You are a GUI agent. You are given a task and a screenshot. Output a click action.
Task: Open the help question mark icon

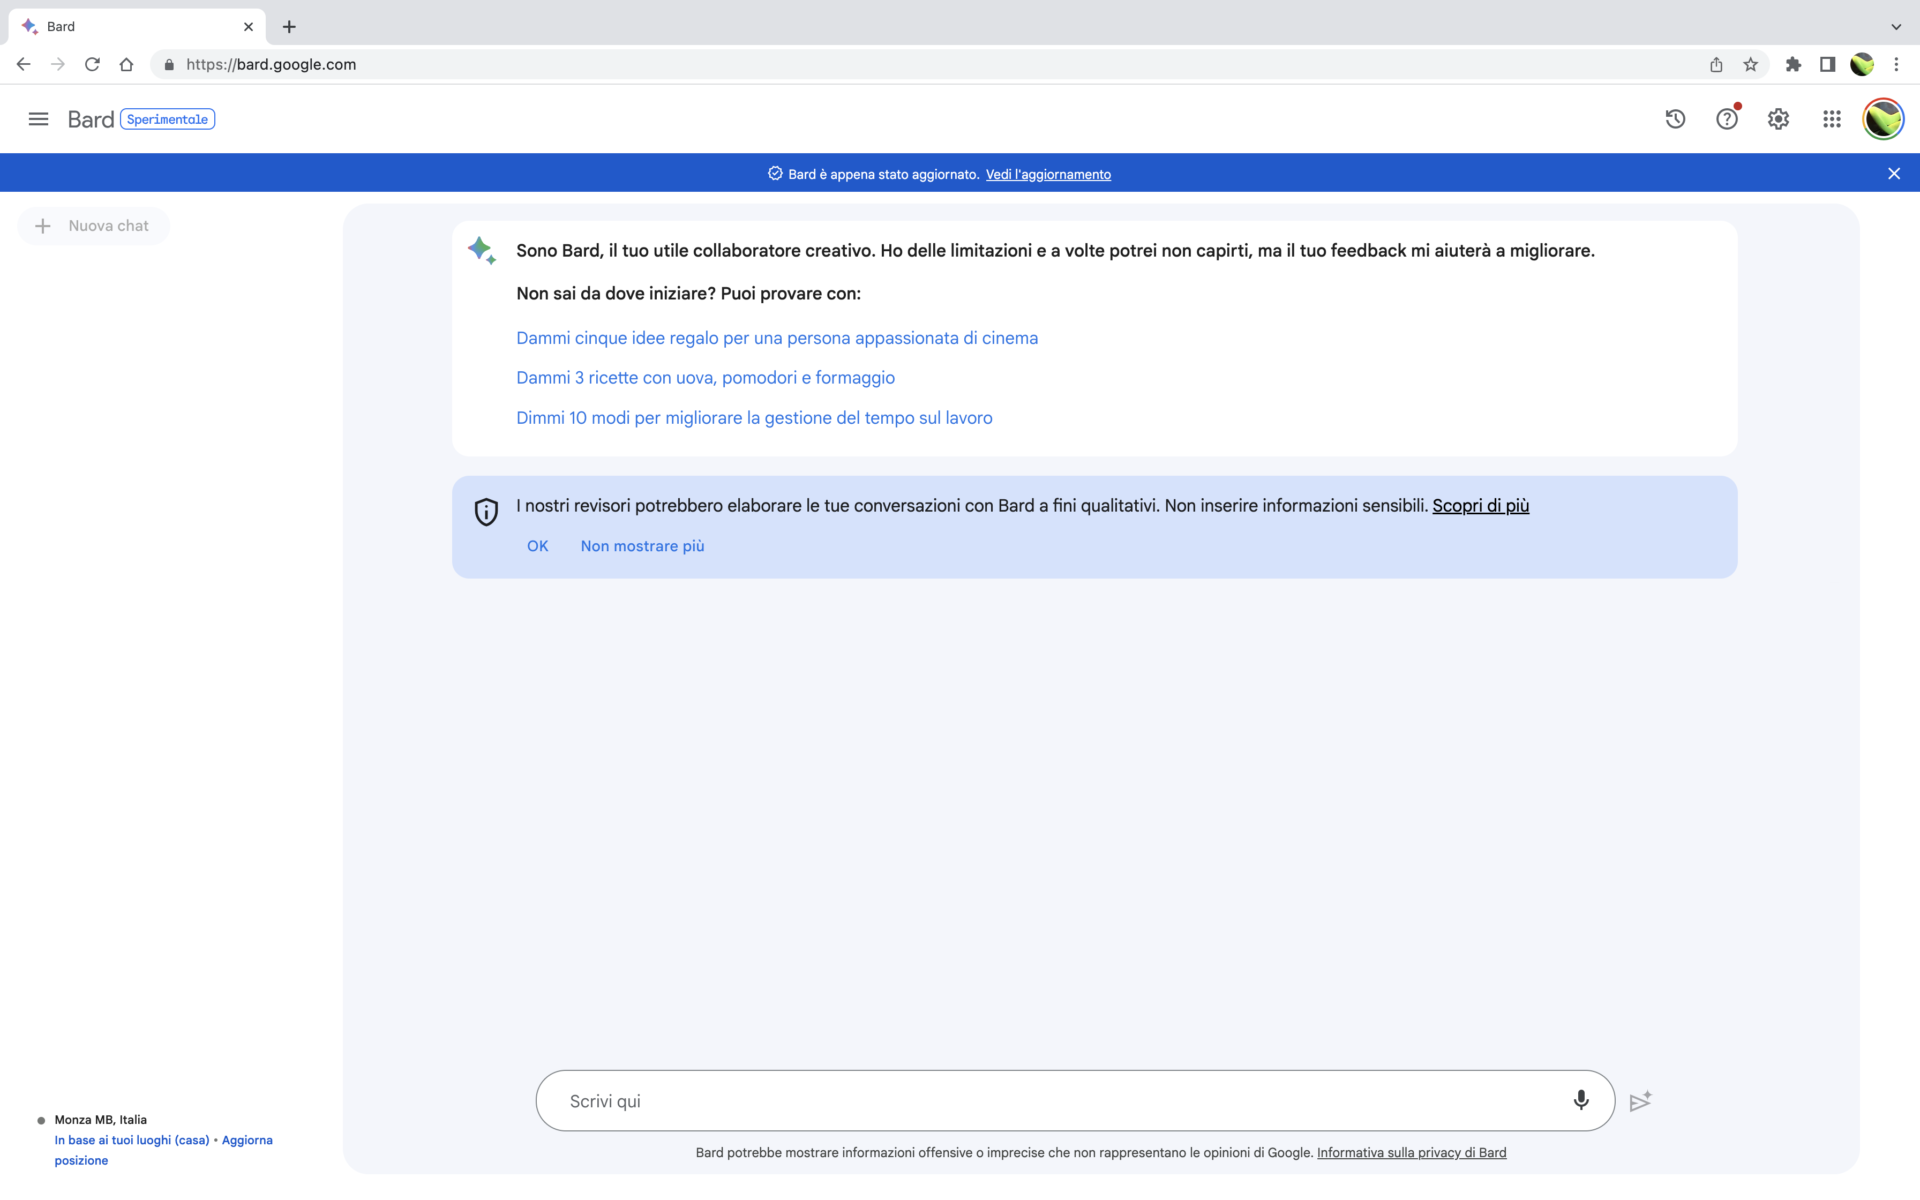(1727, 119)
